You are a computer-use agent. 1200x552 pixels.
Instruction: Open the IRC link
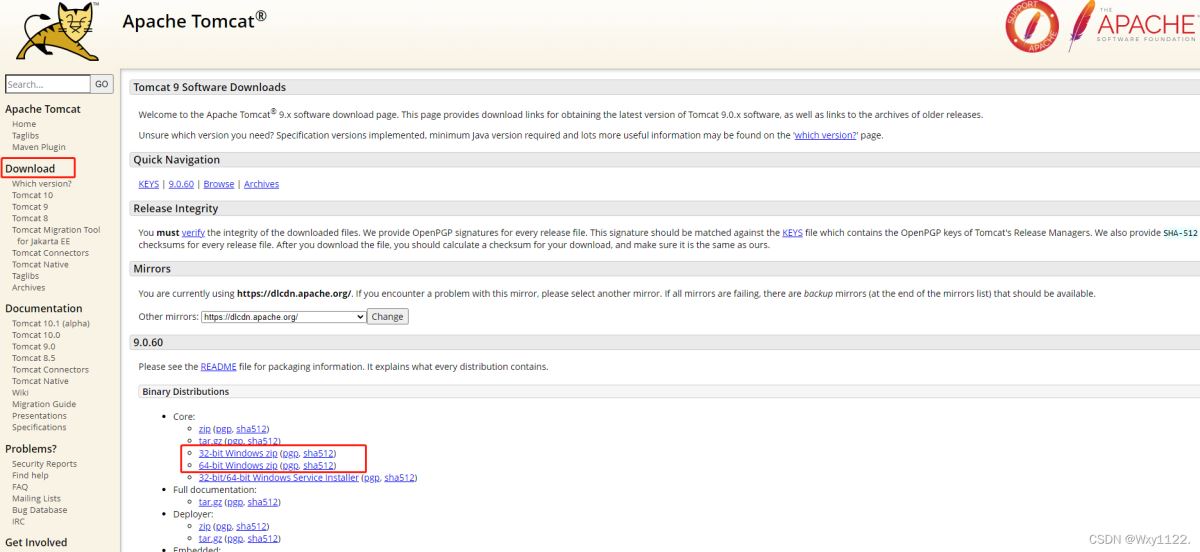18,521
